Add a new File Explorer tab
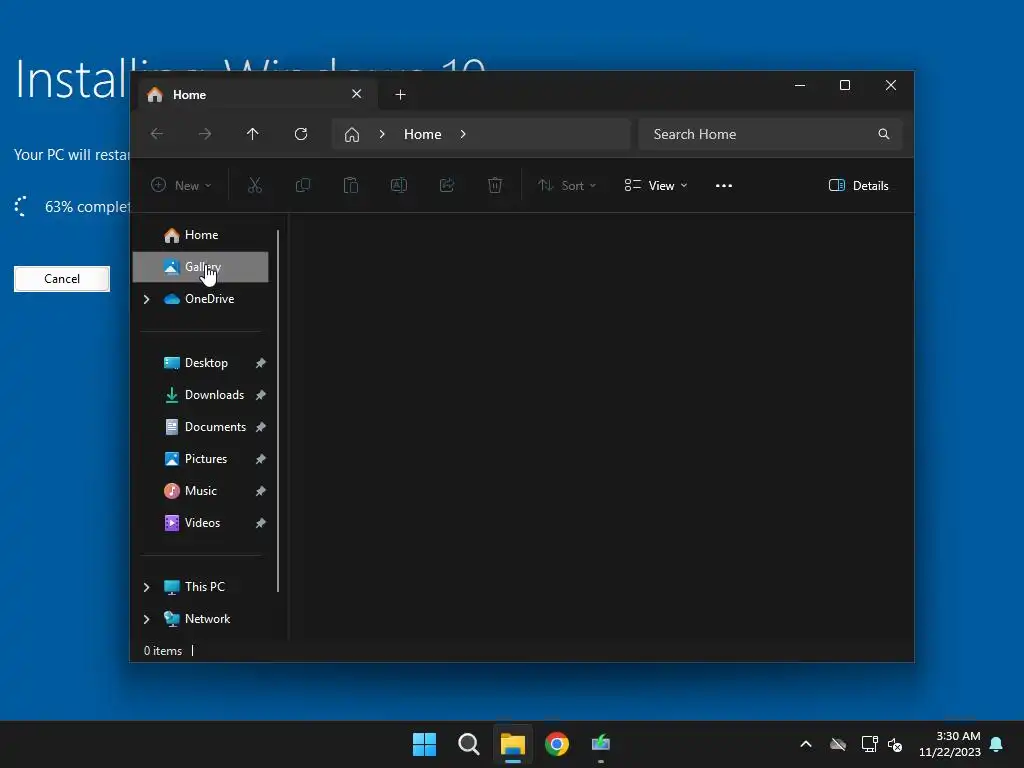 [400, 95]
